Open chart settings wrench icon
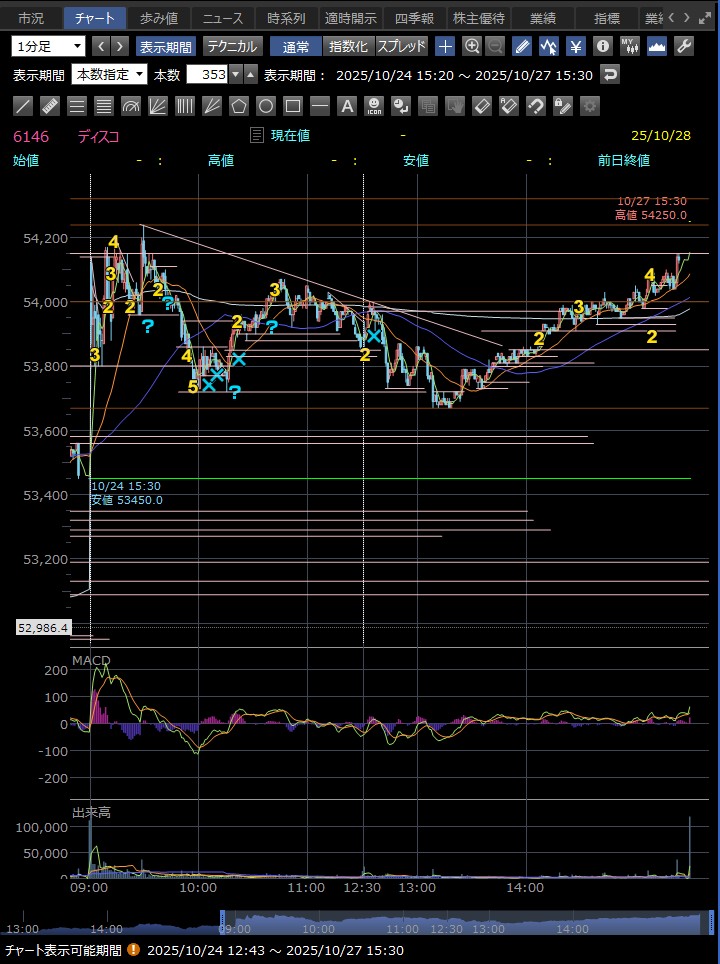Viewport: 720px width, 964px height. click(684, 46)
